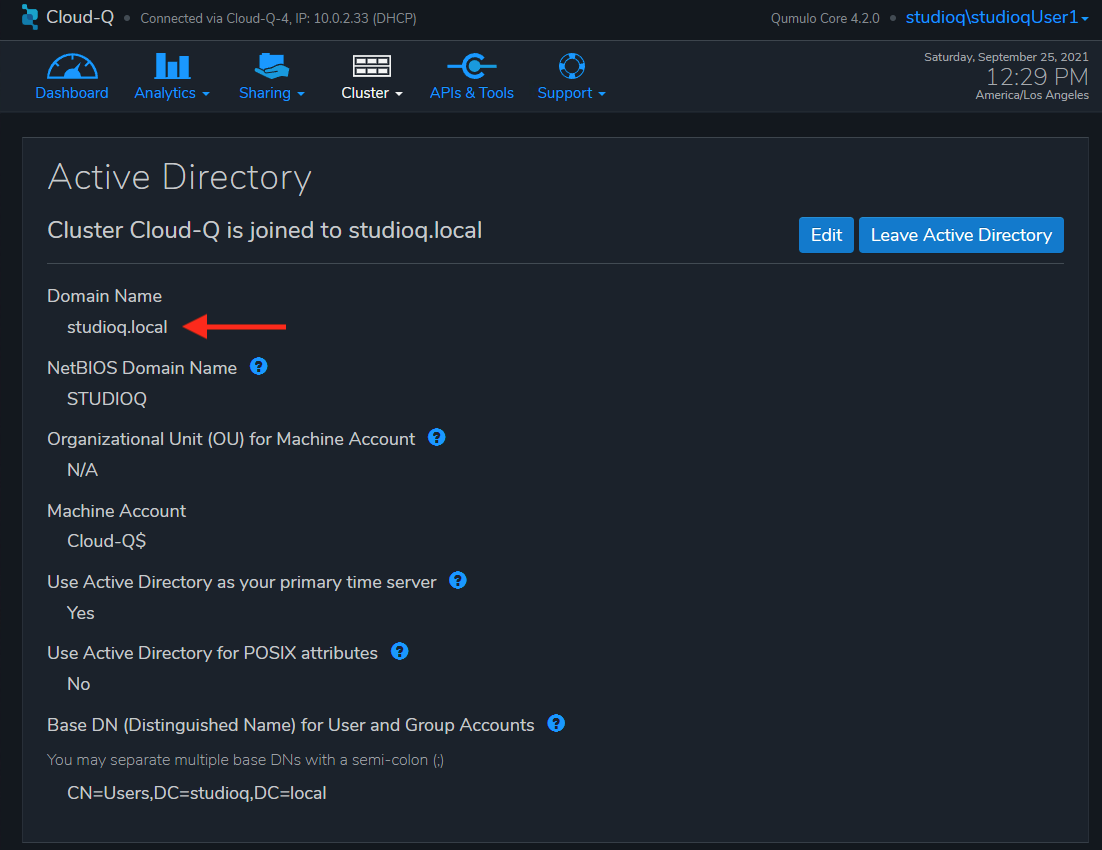Select the studioq.local domain name value
The width and height of the screenshot is (1102, 850).
tap(117, 327)
